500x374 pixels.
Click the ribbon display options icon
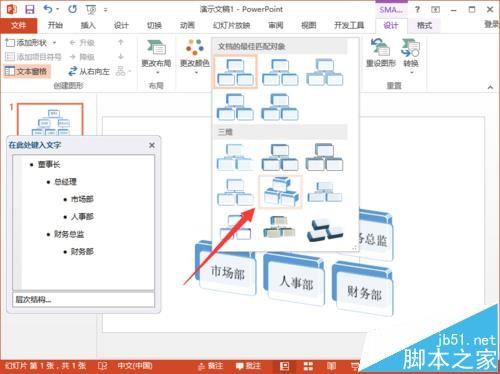(x=435, y=10)
